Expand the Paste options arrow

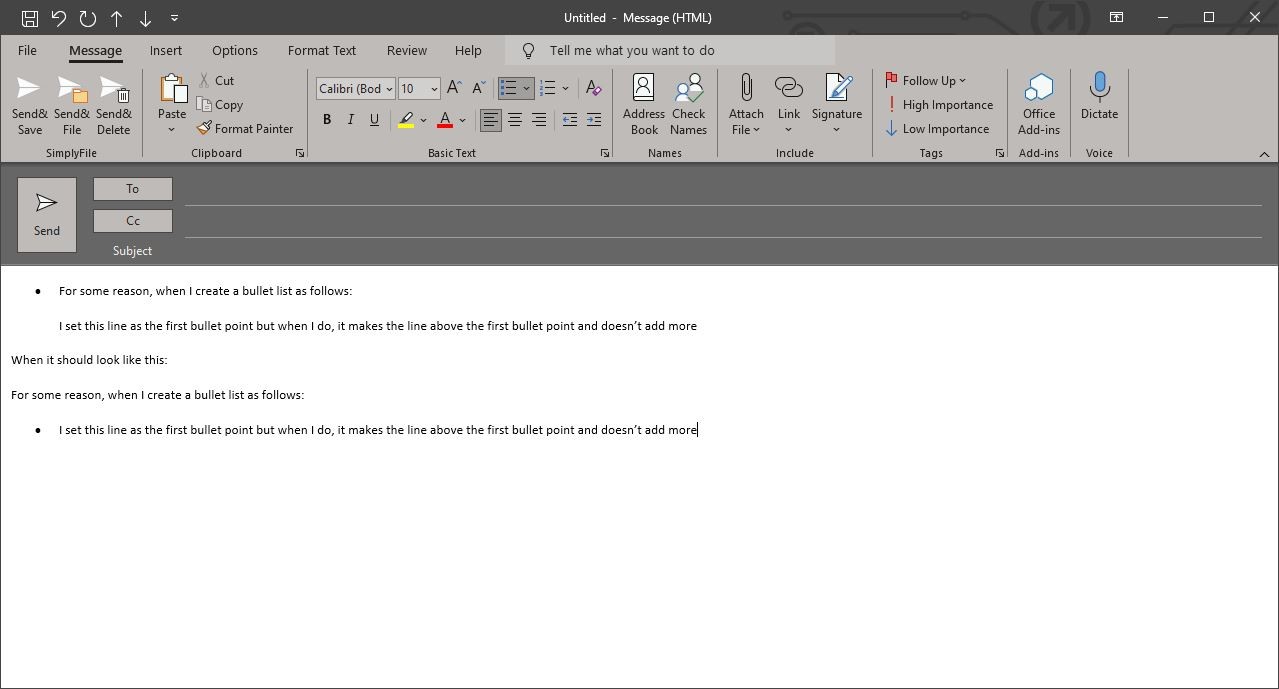171,130
